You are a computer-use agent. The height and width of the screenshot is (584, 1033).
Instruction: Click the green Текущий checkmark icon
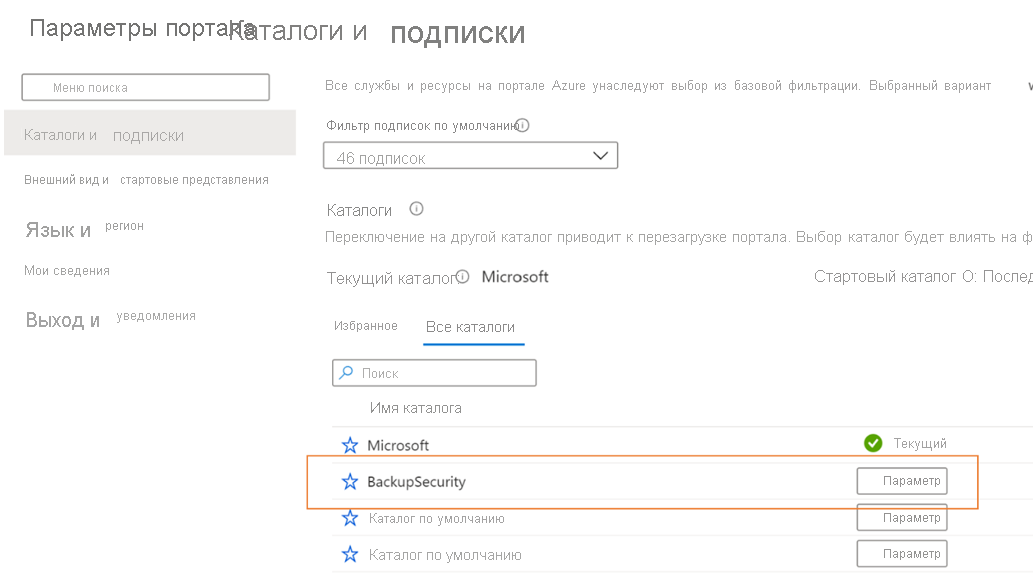click(x=873, y=441)
